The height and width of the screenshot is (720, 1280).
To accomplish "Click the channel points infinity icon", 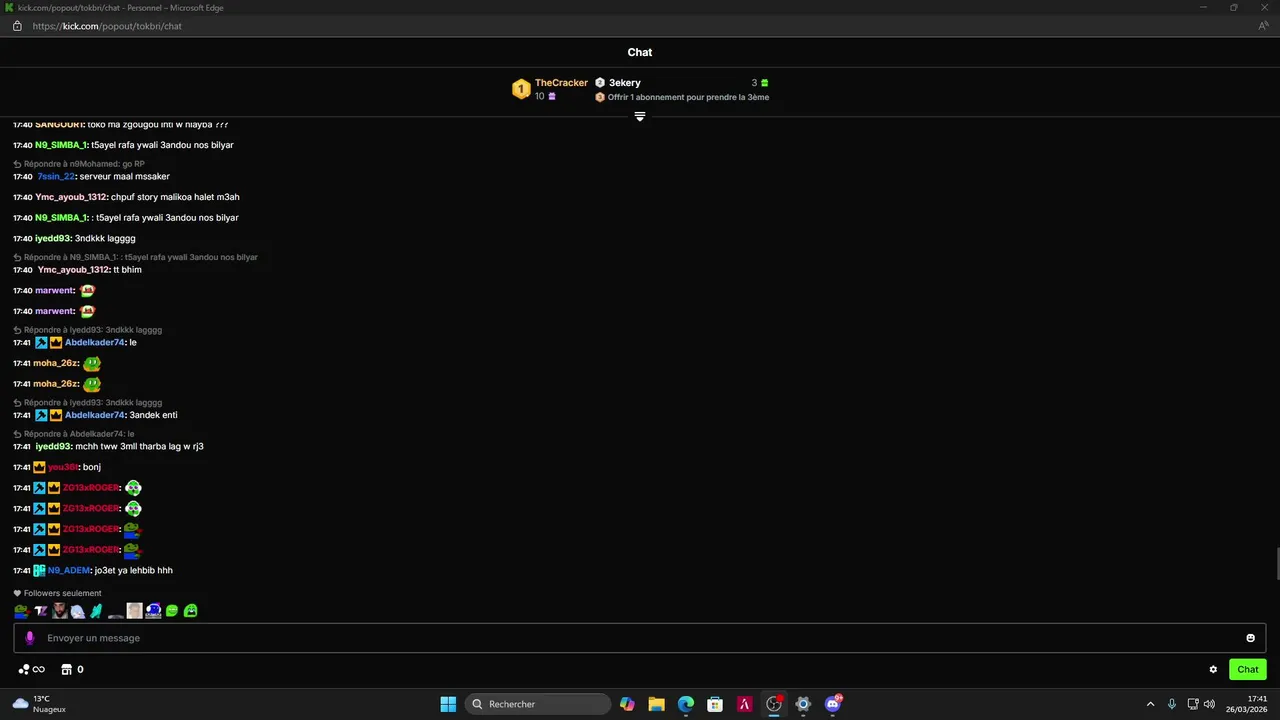I will pyautogui.click(x=39, y=670).
